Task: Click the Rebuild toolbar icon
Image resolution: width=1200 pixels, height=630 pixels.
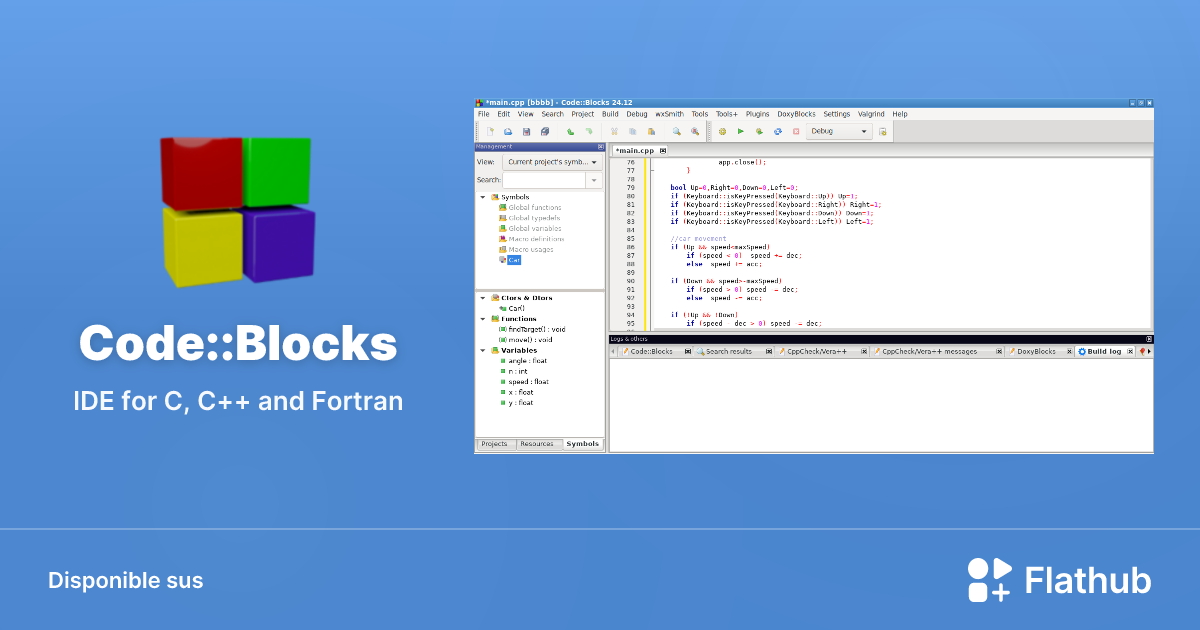Action: coord(778,130)
